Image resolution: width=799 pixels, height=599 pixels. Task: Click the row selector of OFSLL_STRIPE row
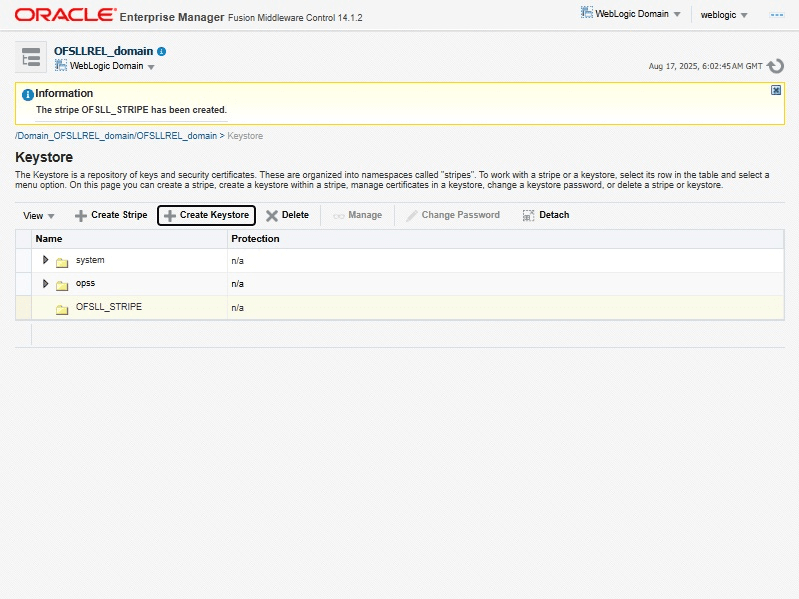click(x=23, y=308)
